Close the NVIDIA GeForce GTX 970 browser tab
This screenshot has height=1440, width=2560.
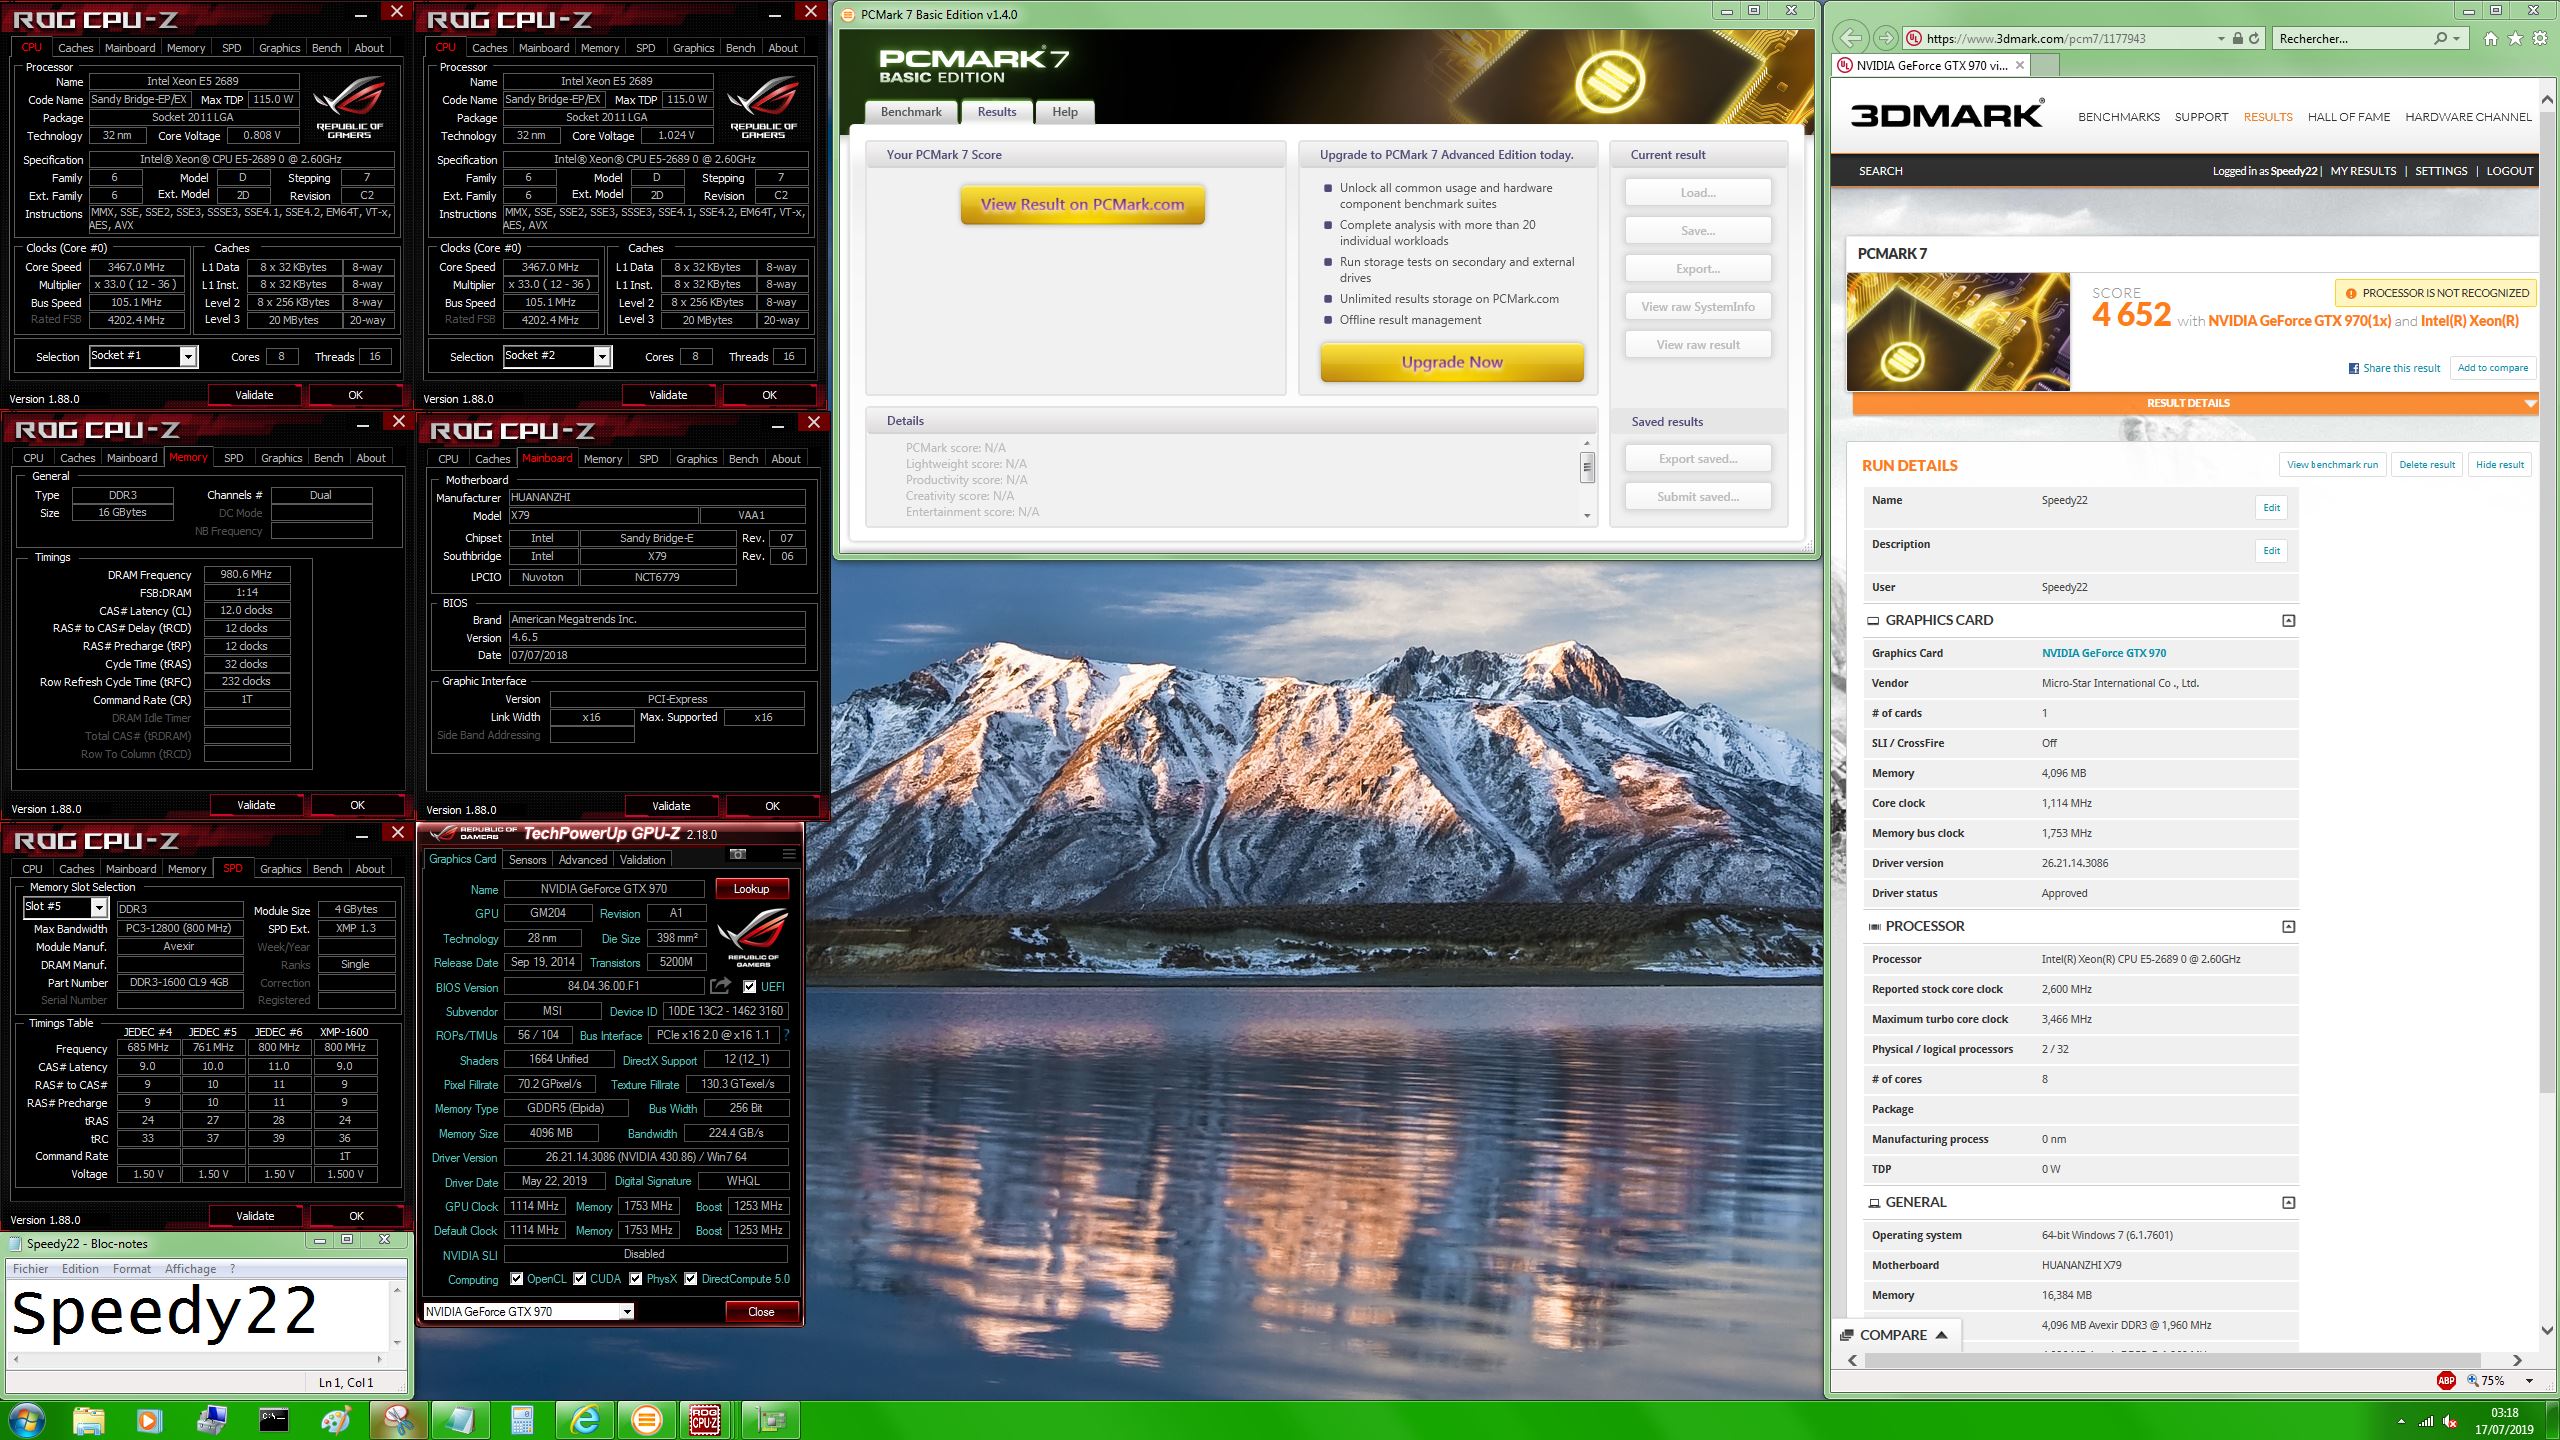[x=2019, y=65]
